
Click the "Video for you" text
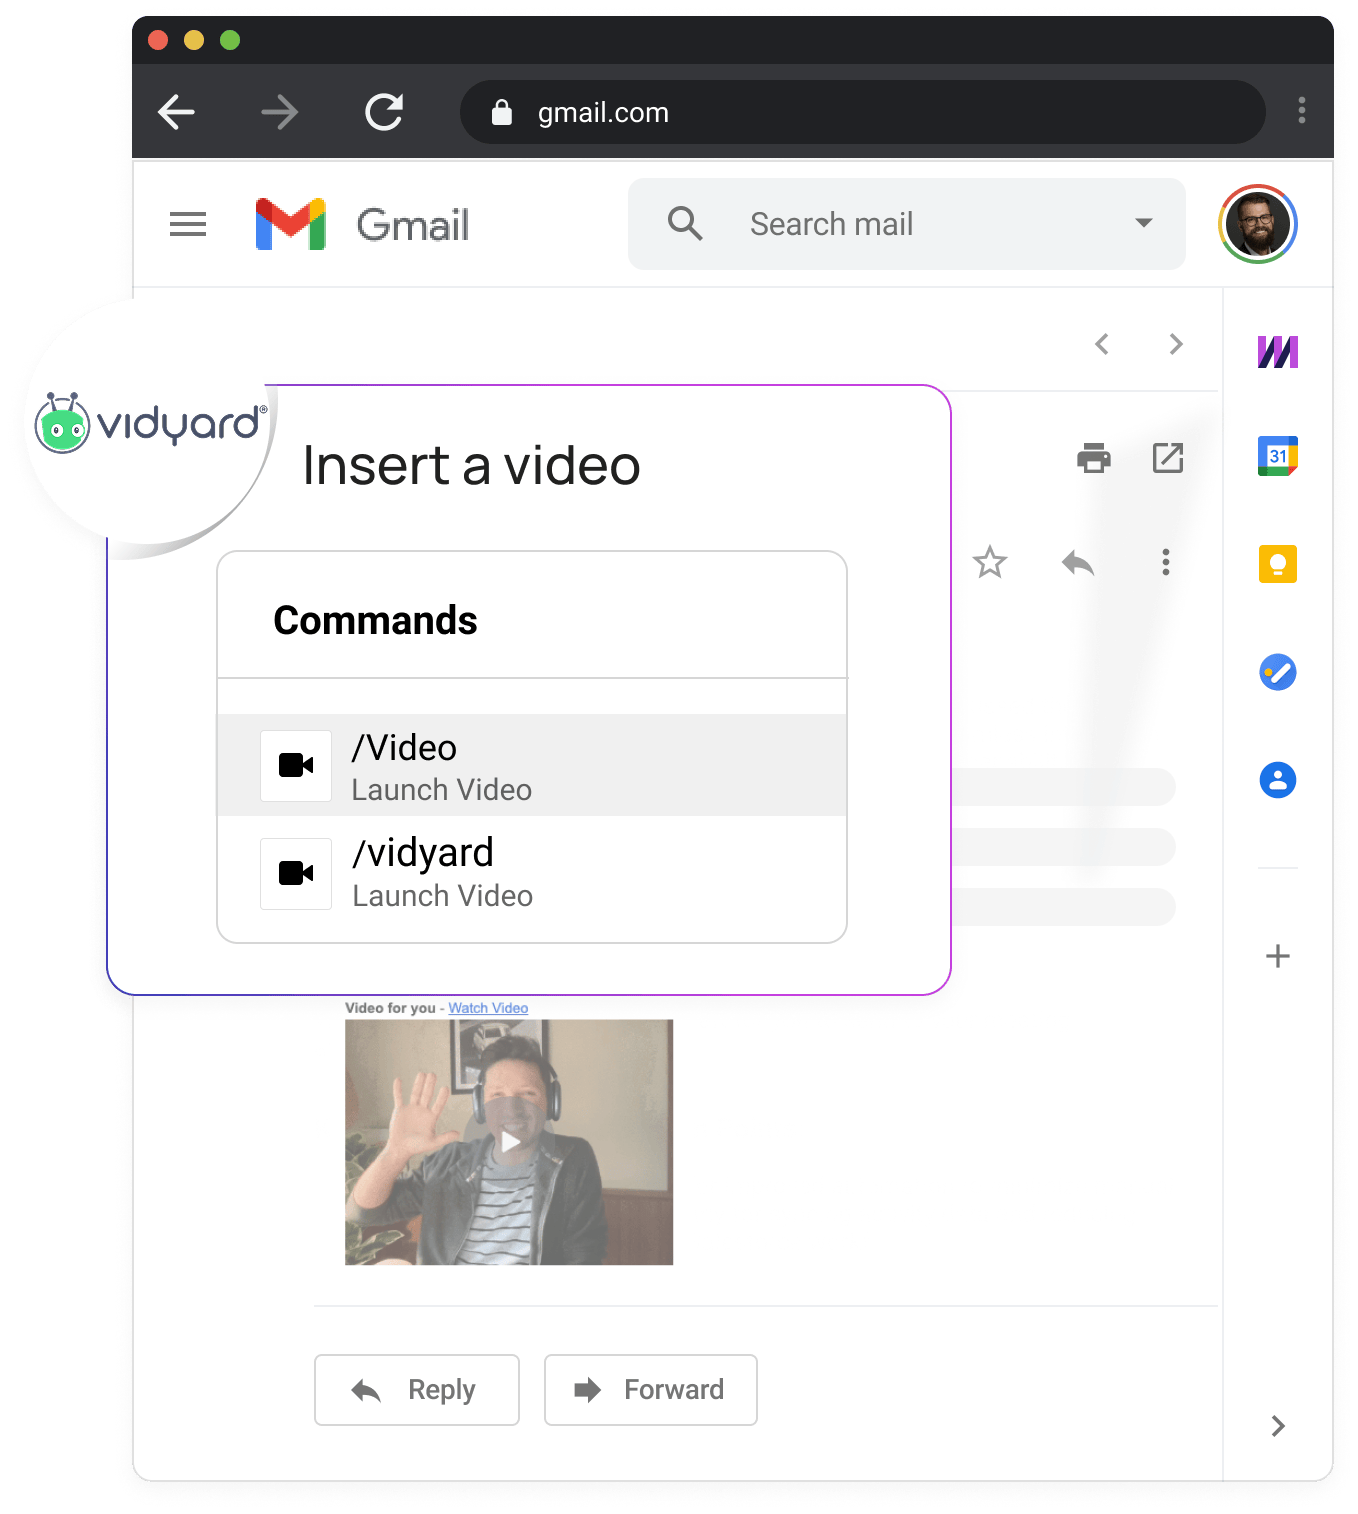click(390, 1008)
